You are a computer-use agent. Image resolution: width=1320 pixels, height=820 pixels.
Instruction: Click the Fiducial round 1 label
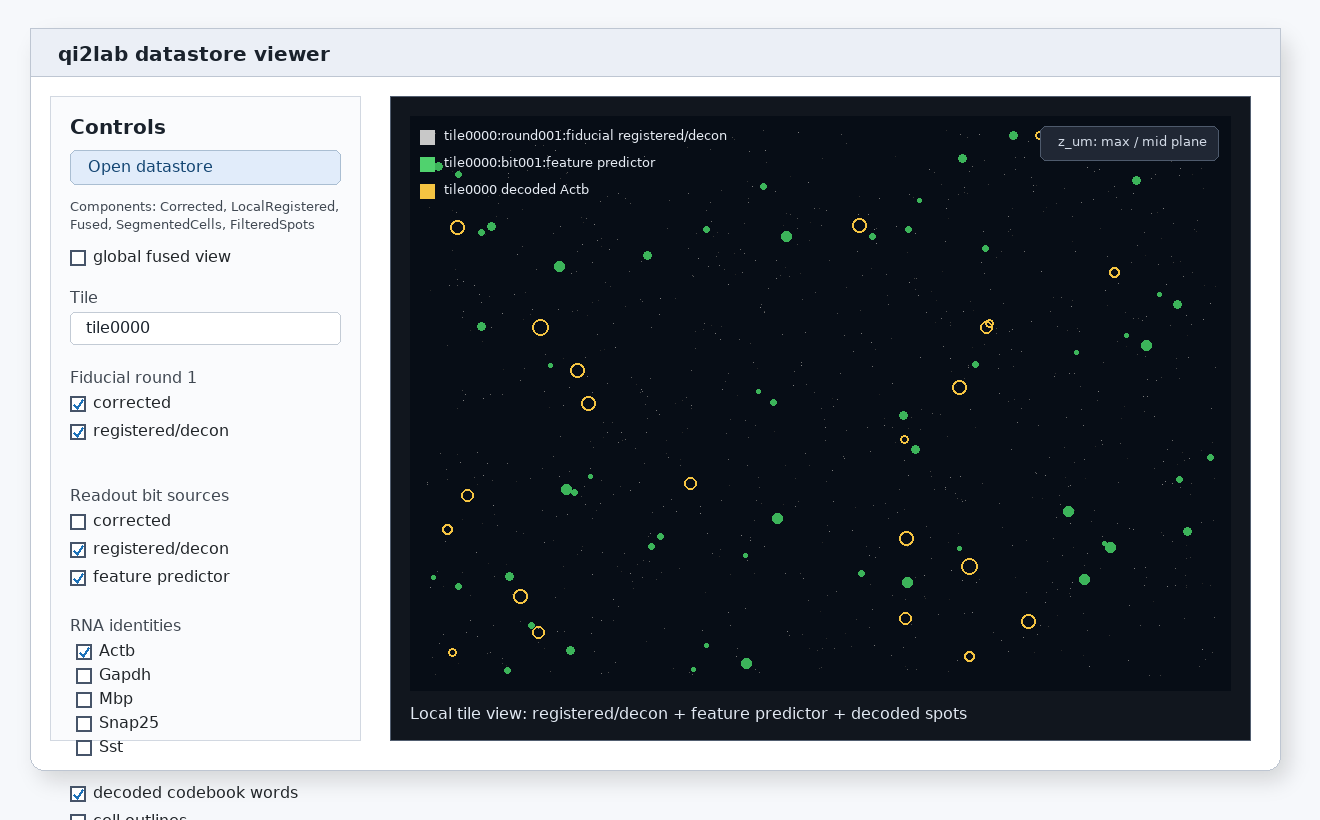pyautogui.click(x=133, y=378)
